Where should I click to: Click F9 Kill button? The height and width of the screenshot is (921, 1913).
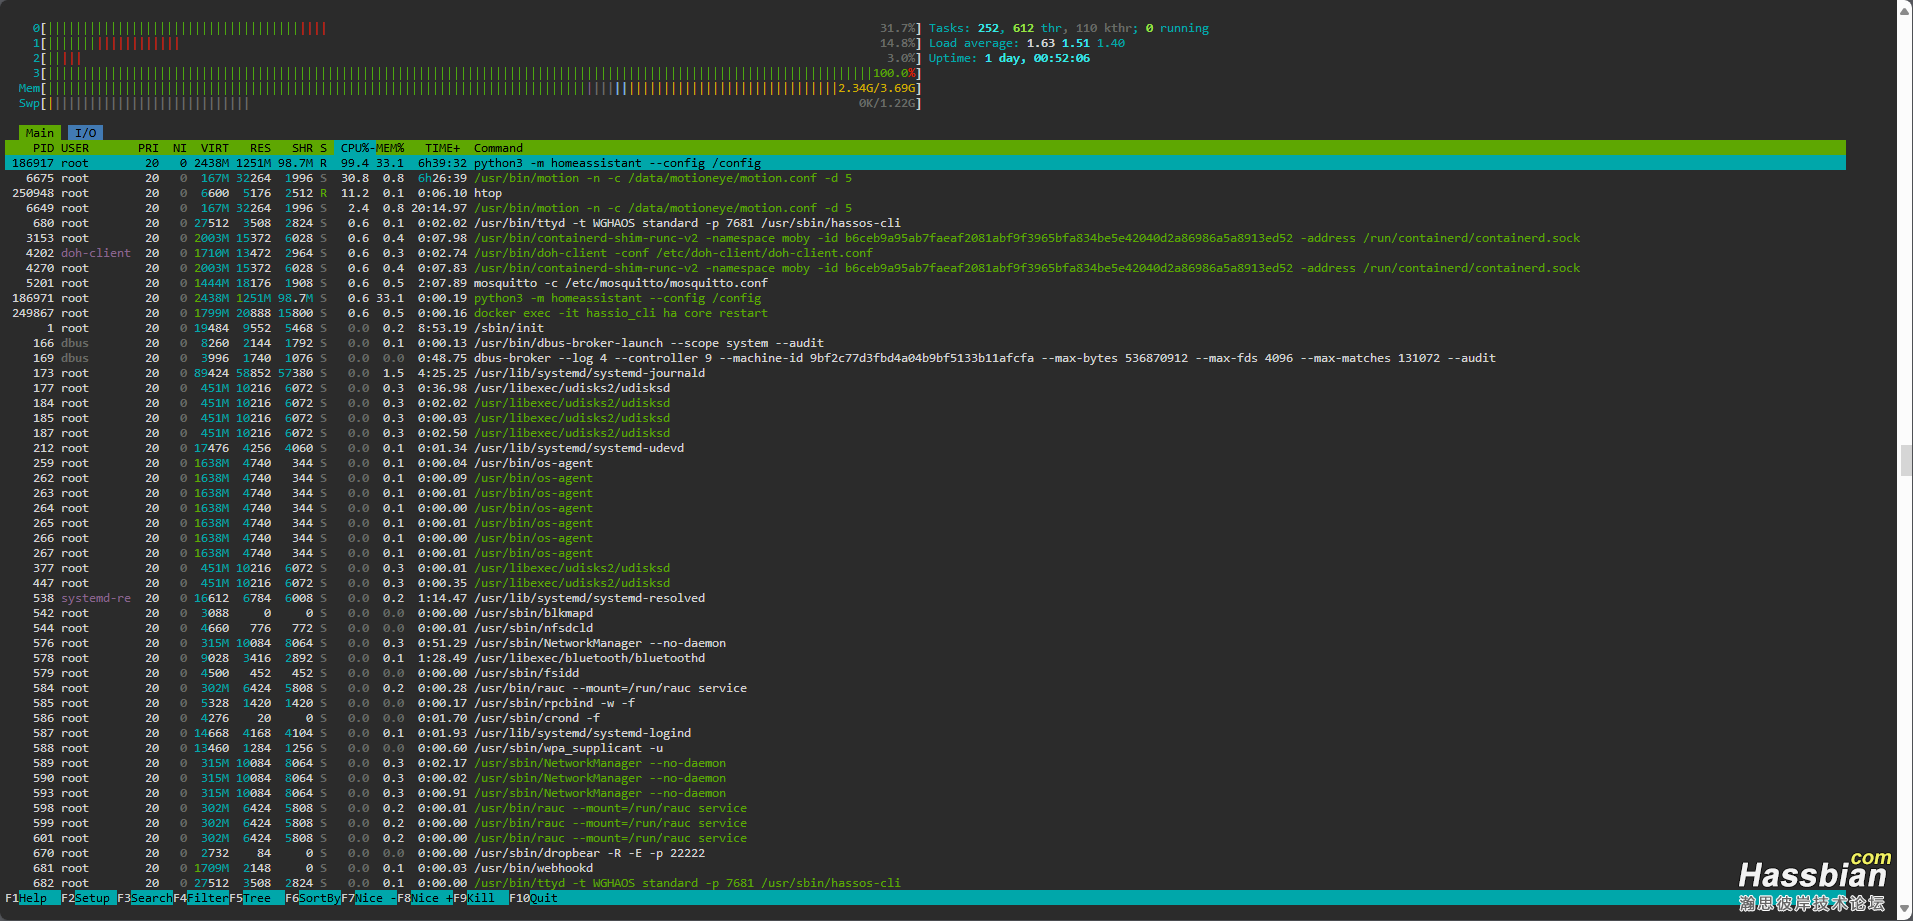481,898
